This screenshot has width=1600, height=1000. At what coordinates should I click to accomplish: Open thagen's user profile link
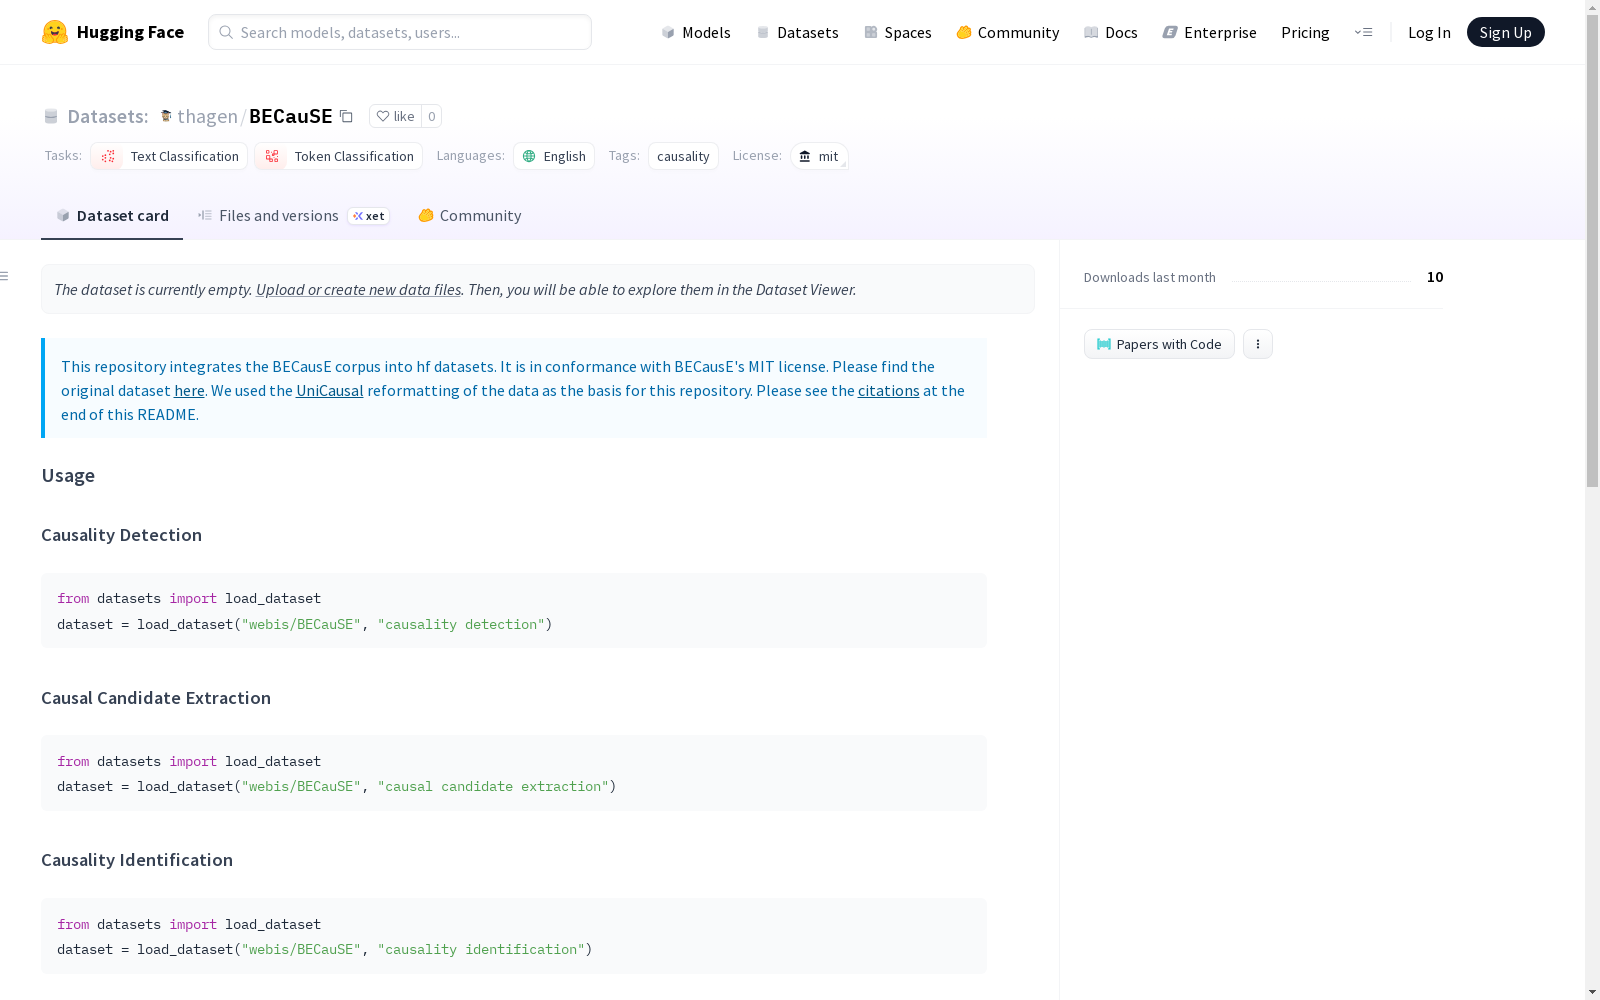pos(207,116)
